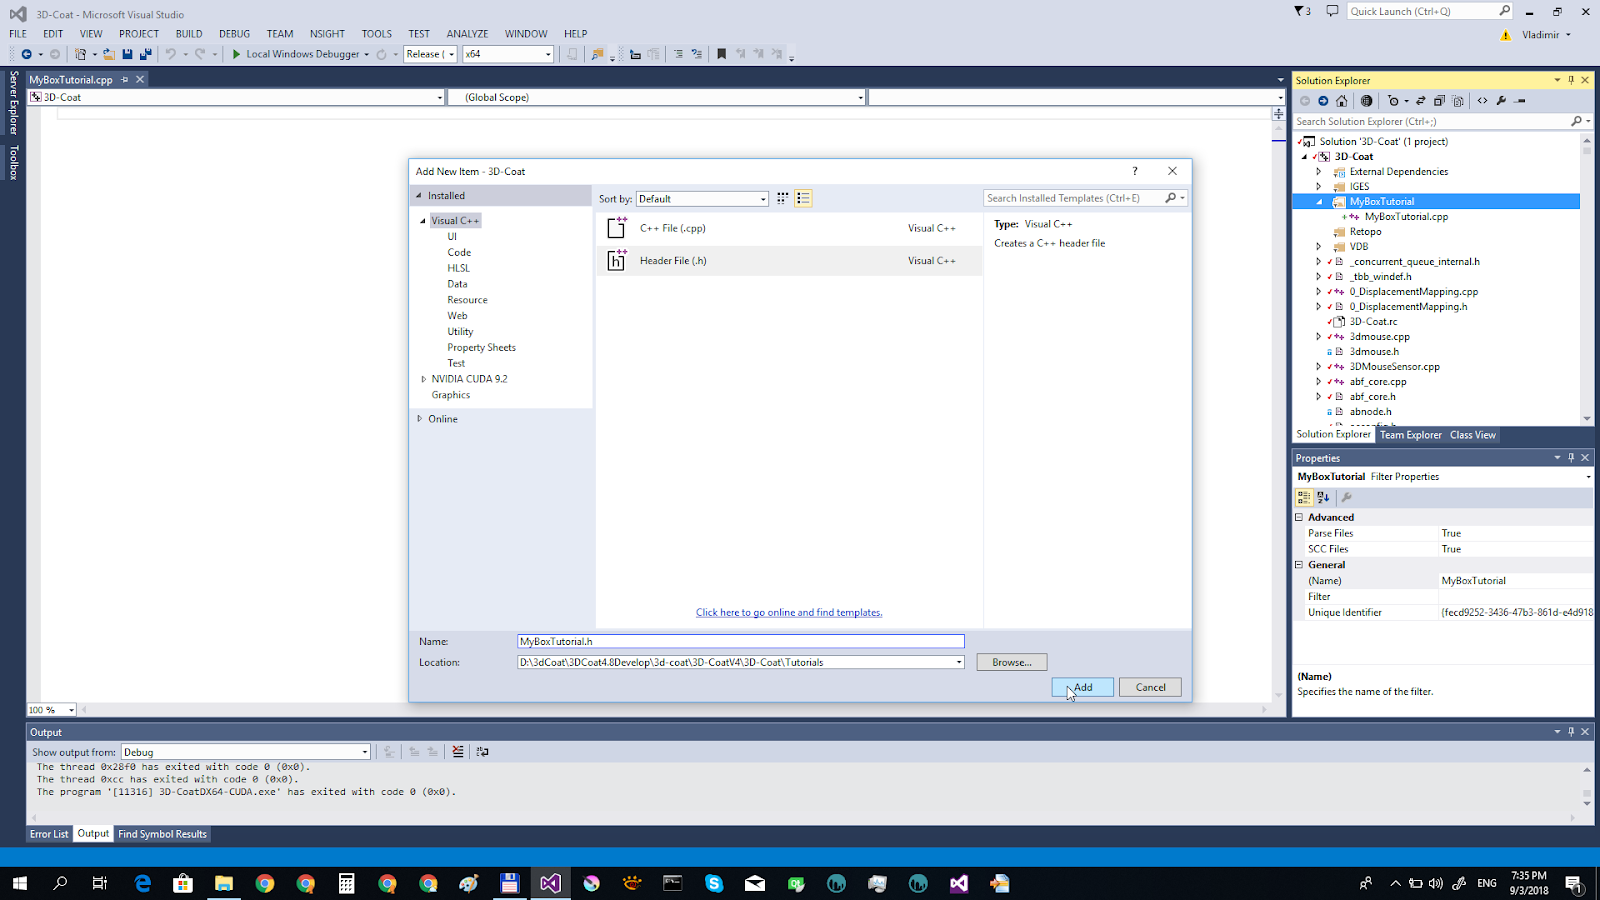This screenshot has width=1600, height=900.
Task: Click Sync with Active Document icon
Action: tap(1421, 101)
